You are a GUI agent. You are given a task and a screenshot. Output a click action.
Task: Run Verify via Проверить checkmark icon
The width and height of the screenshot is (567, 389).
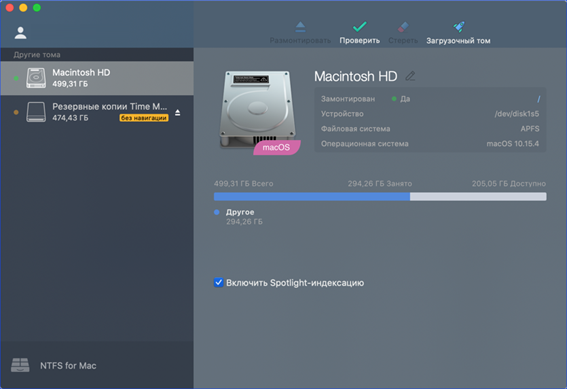click(x=359, y=26)
